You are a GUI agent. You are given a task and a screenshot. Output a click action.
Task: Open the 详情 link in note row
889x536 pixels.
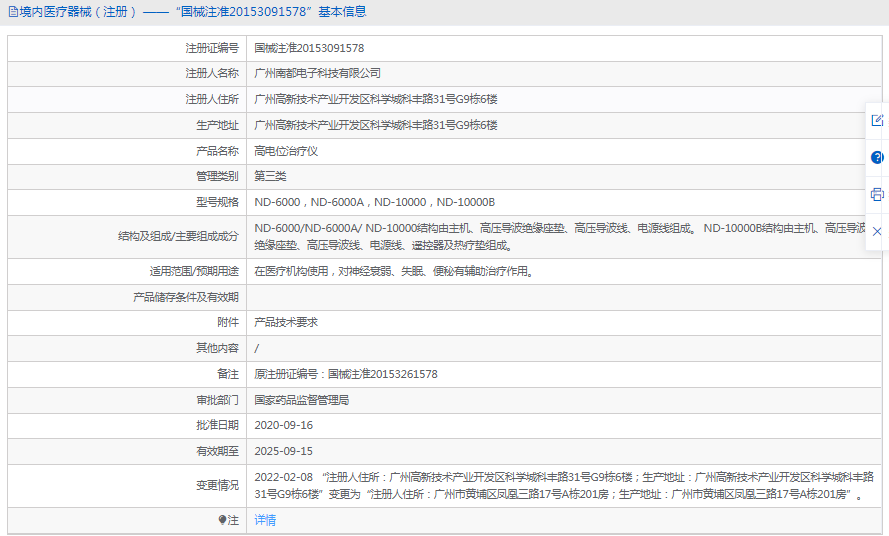click(265, 520)
